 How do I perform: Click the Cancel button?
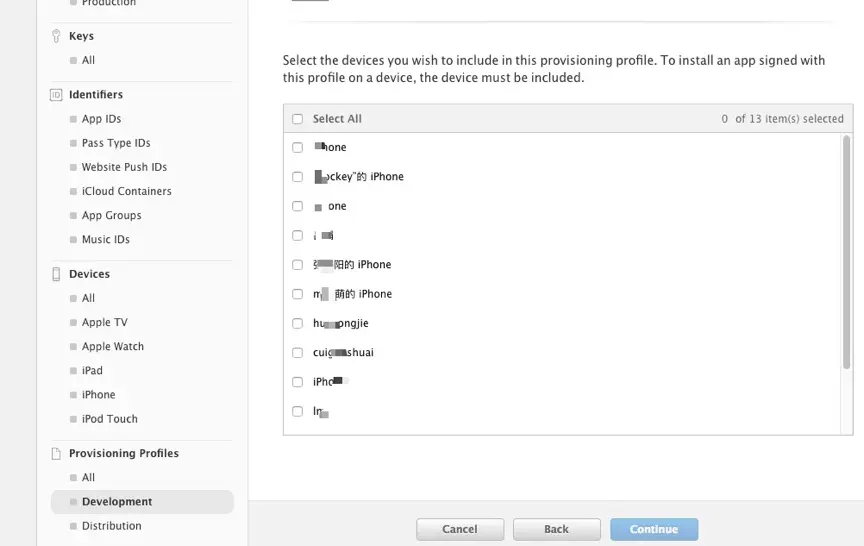click(460, 529)
